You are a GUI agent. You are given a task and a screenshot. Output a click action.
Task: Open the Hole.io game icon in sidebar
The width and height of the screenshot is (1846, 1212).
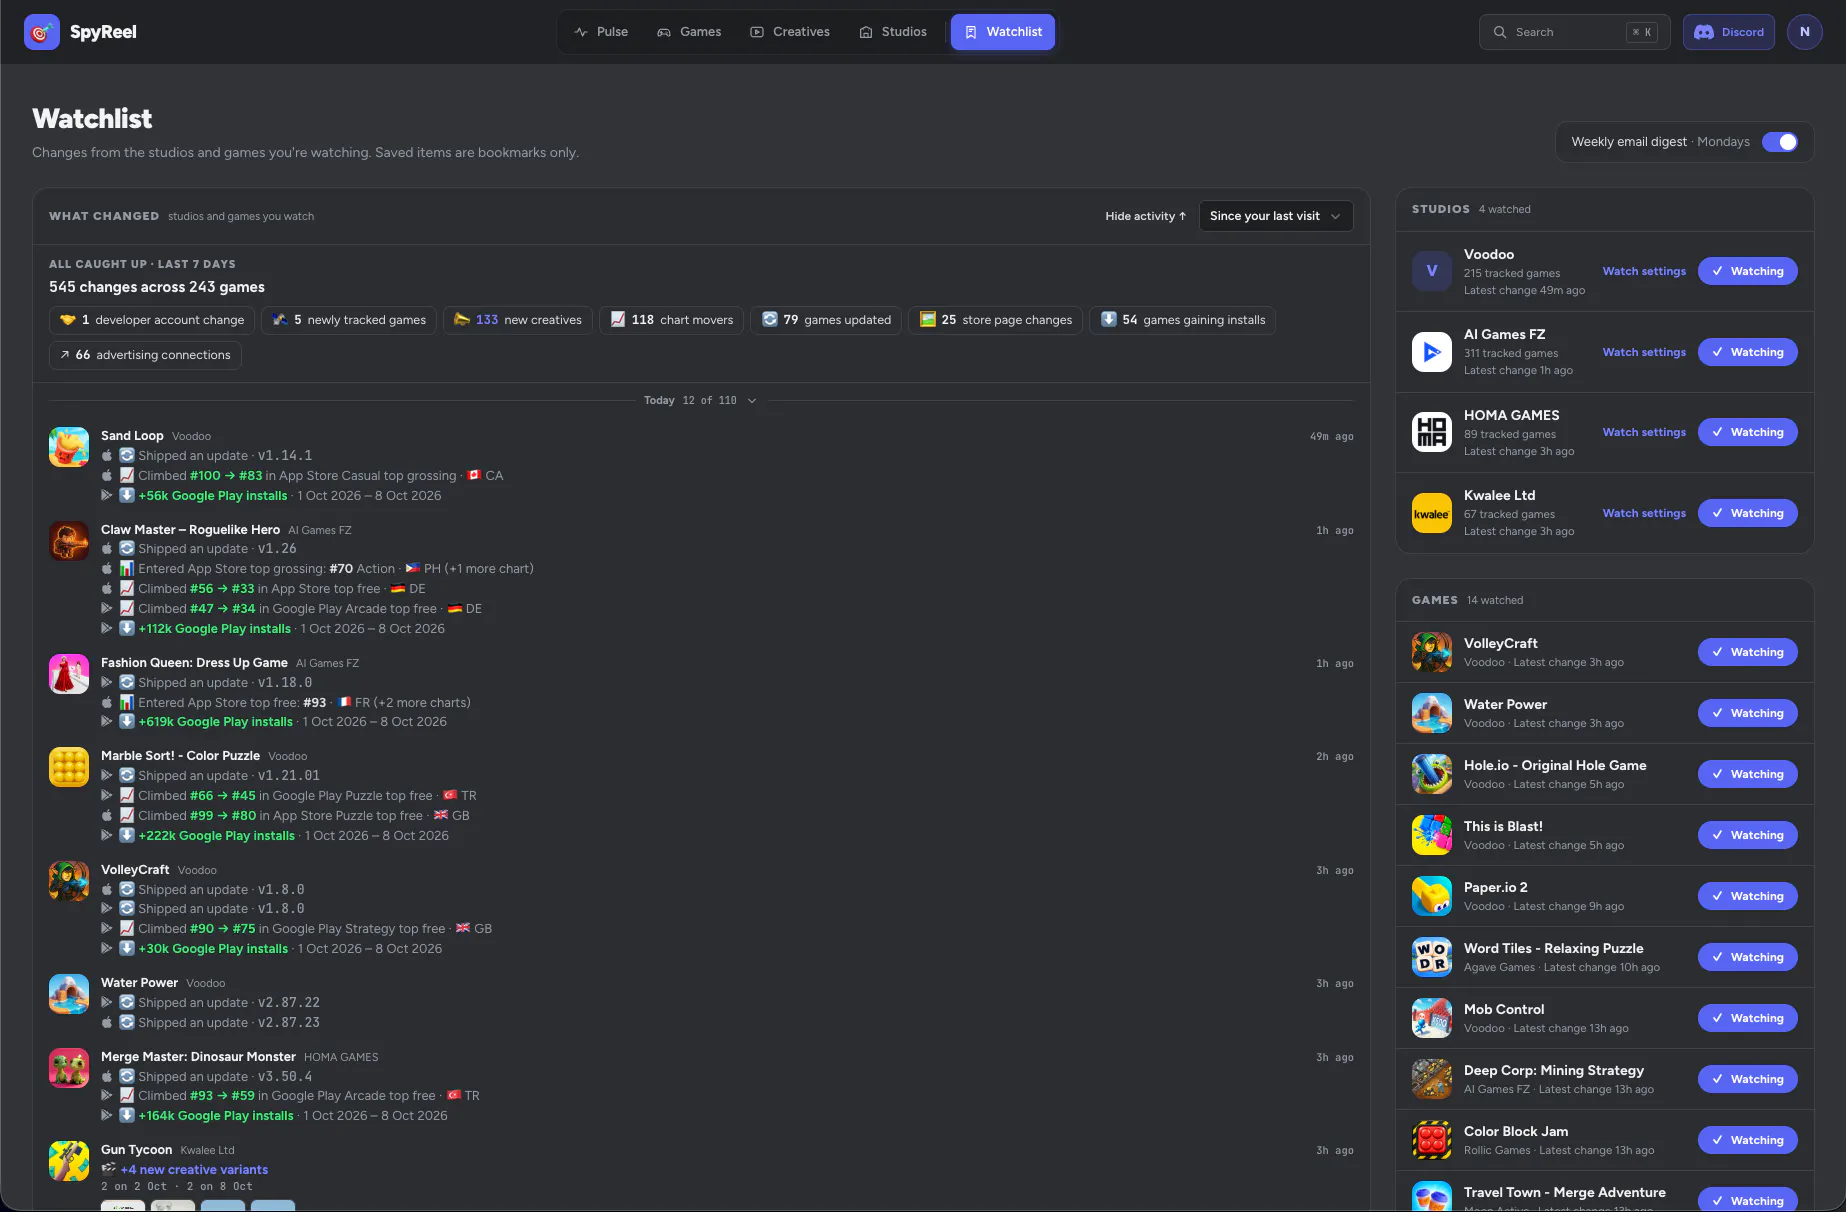[1432, 774]
